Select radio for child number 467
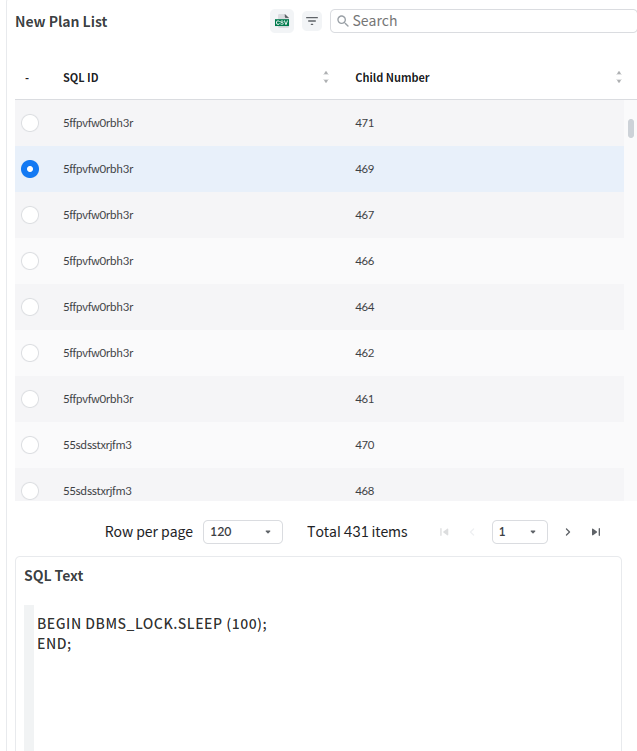The height and width of the screenshot is (751, 637). tap(30, 215)
